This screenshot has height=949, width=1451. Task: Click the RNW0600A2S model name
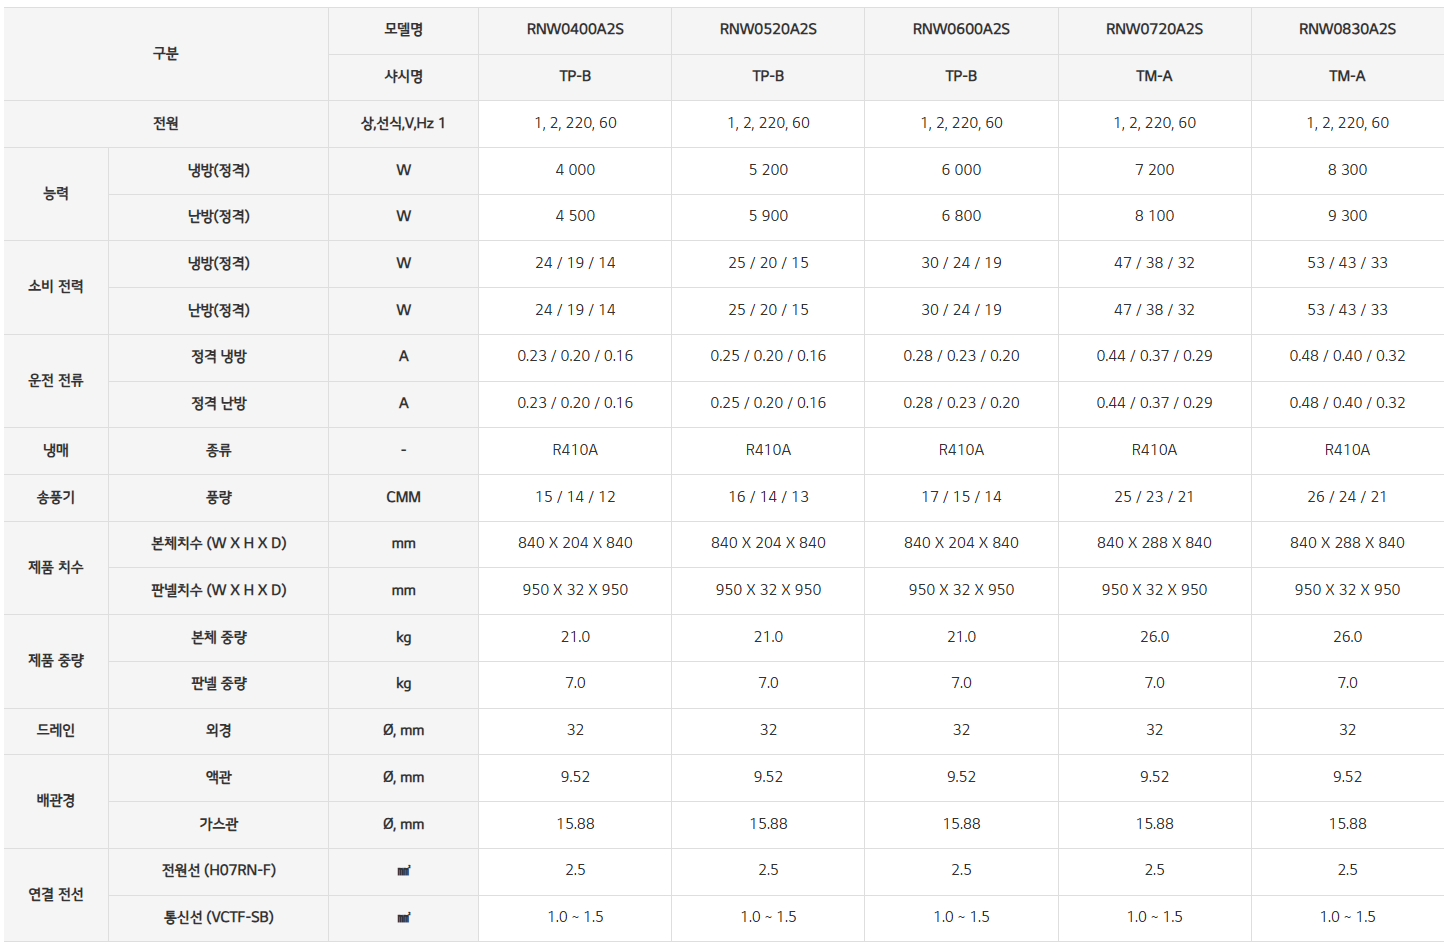coord(961,29)
